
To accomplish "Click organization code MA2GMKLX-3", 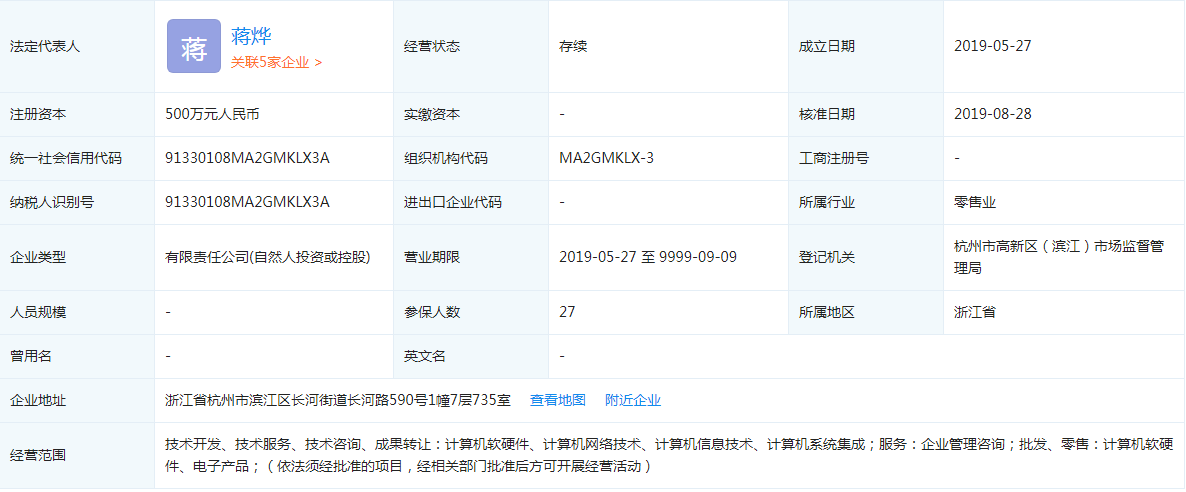I will click(x=606, y=158).
